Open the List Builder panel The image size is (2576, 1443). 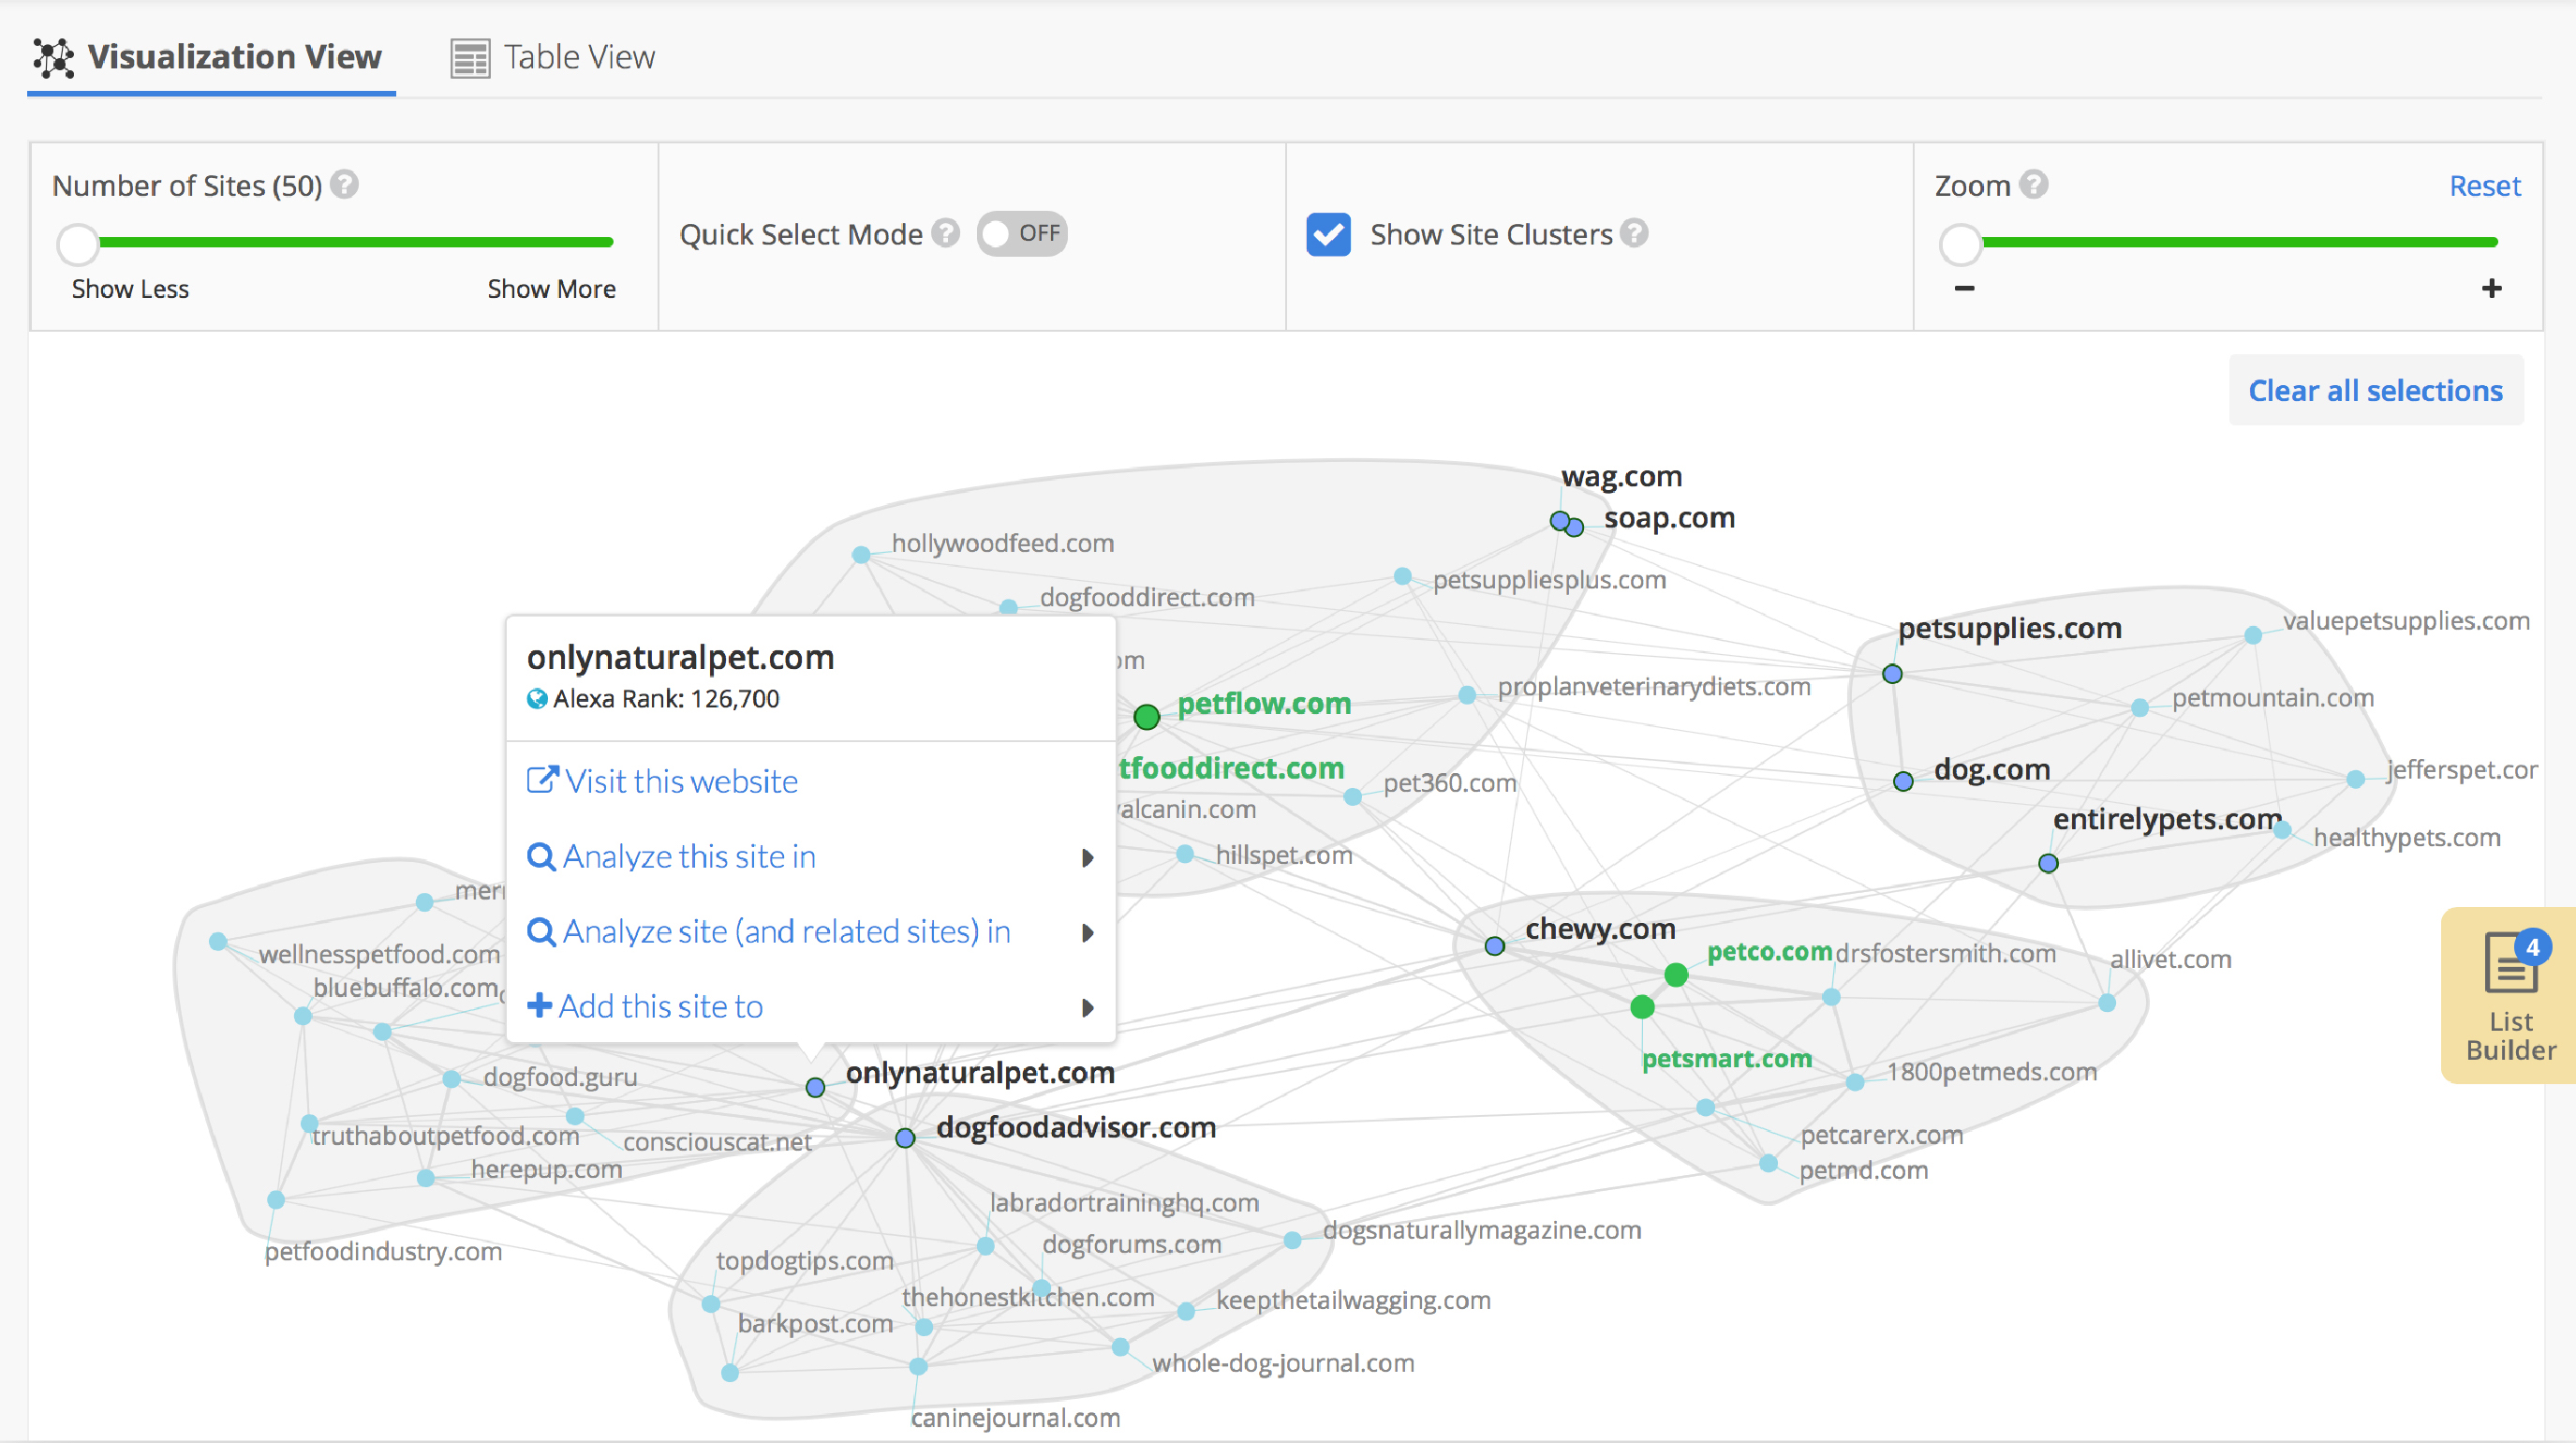pyautogui.click(x=2509, y=996)
